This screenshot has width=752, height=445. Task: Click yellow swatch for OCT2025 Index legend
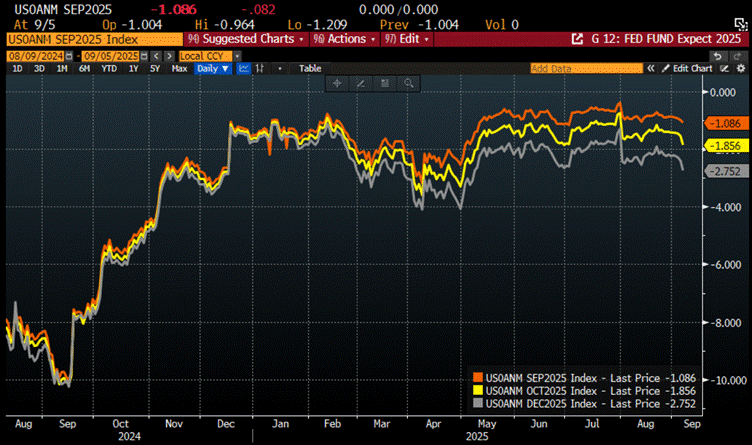pyautogui.click(x=478, y=391)
